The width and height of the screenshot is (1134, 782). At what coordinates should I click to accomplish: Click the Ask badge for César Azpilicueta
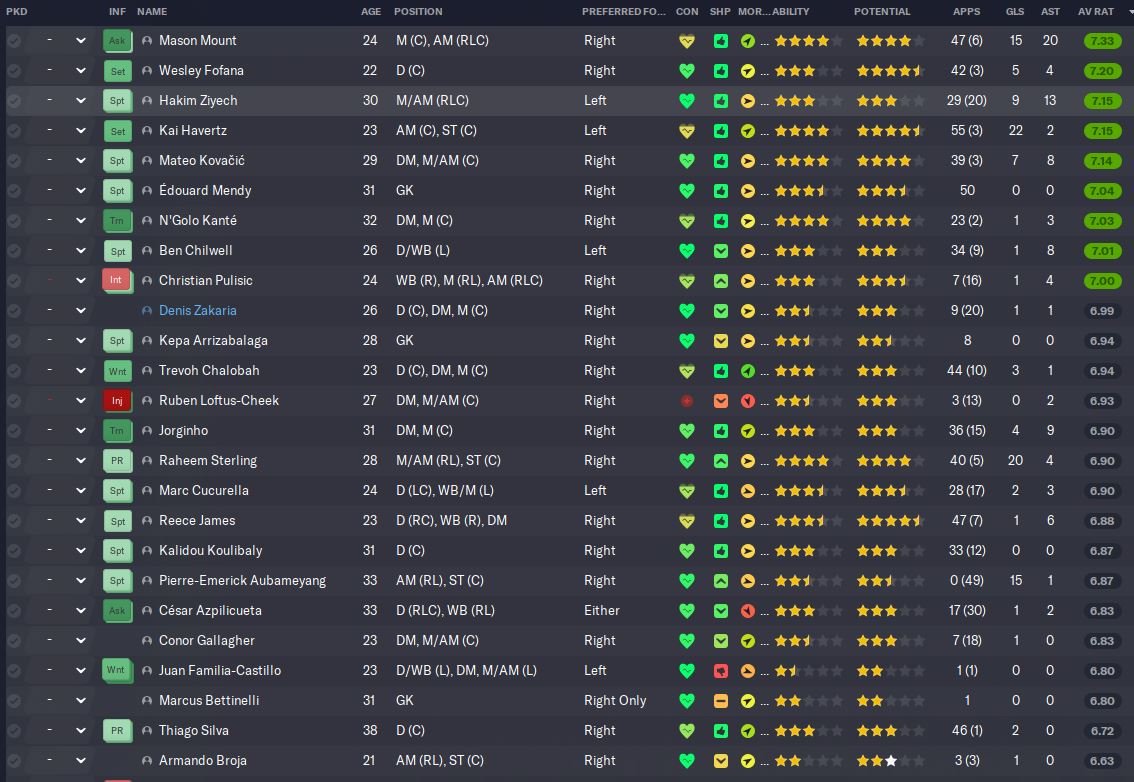click(x=117, y=611)
